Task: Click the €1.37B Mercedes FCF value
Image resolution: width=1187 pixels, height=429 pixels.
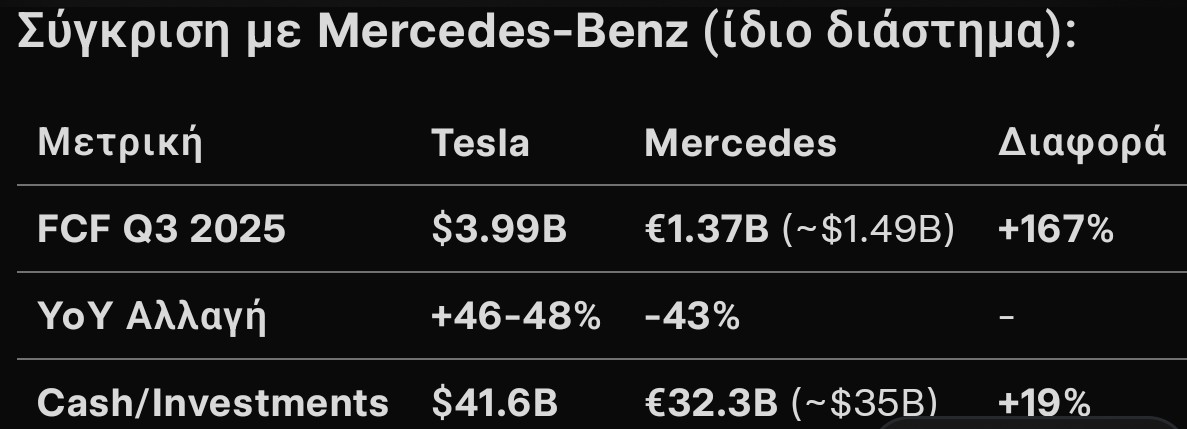Action: (x=706, y=230)
